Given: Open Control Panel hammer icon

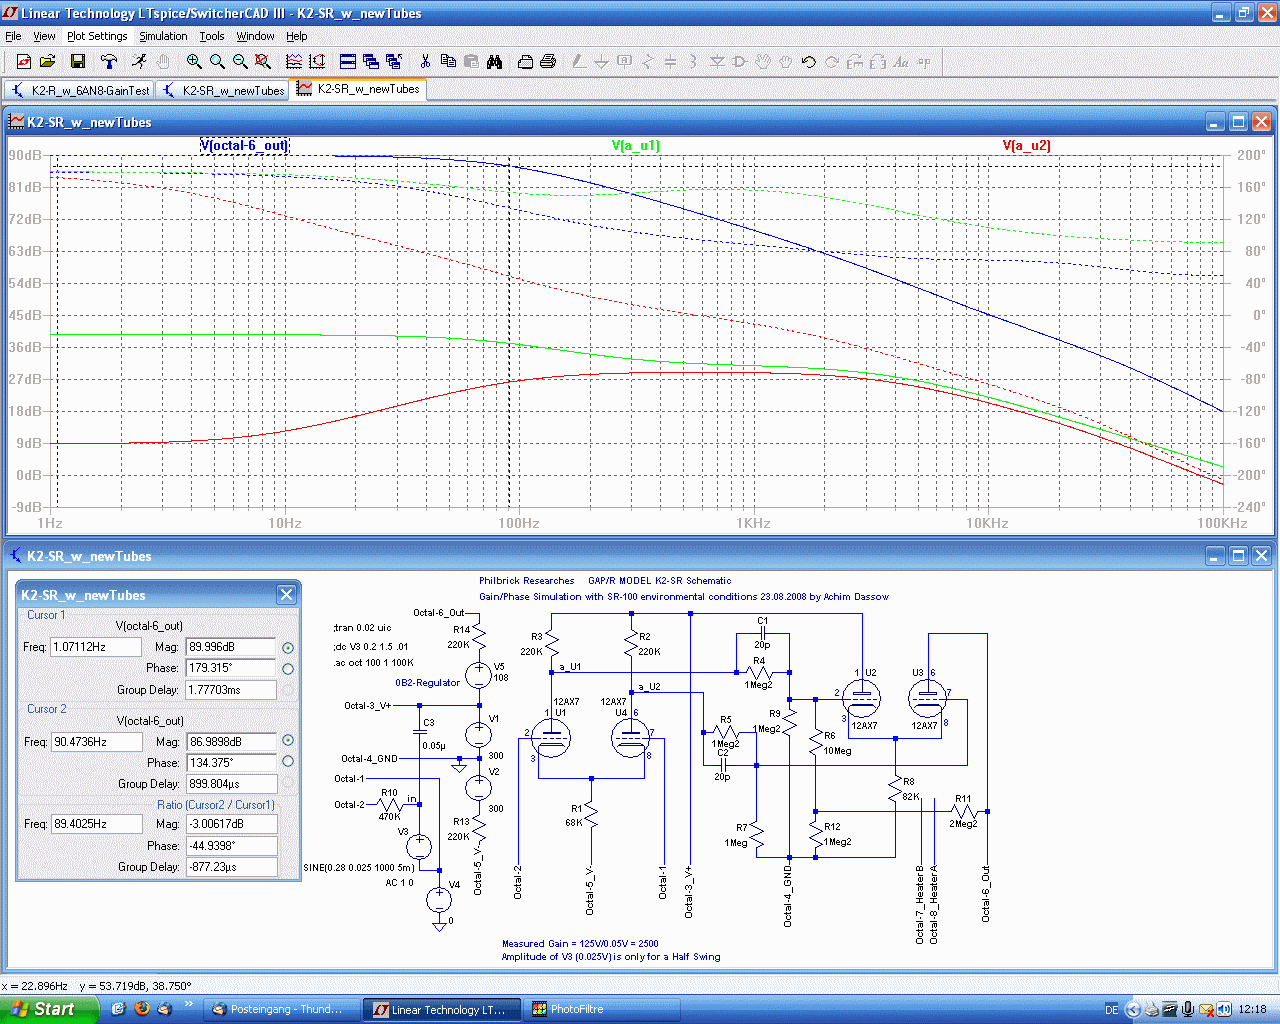Looking at the screenshot, I should click(108, 62).
